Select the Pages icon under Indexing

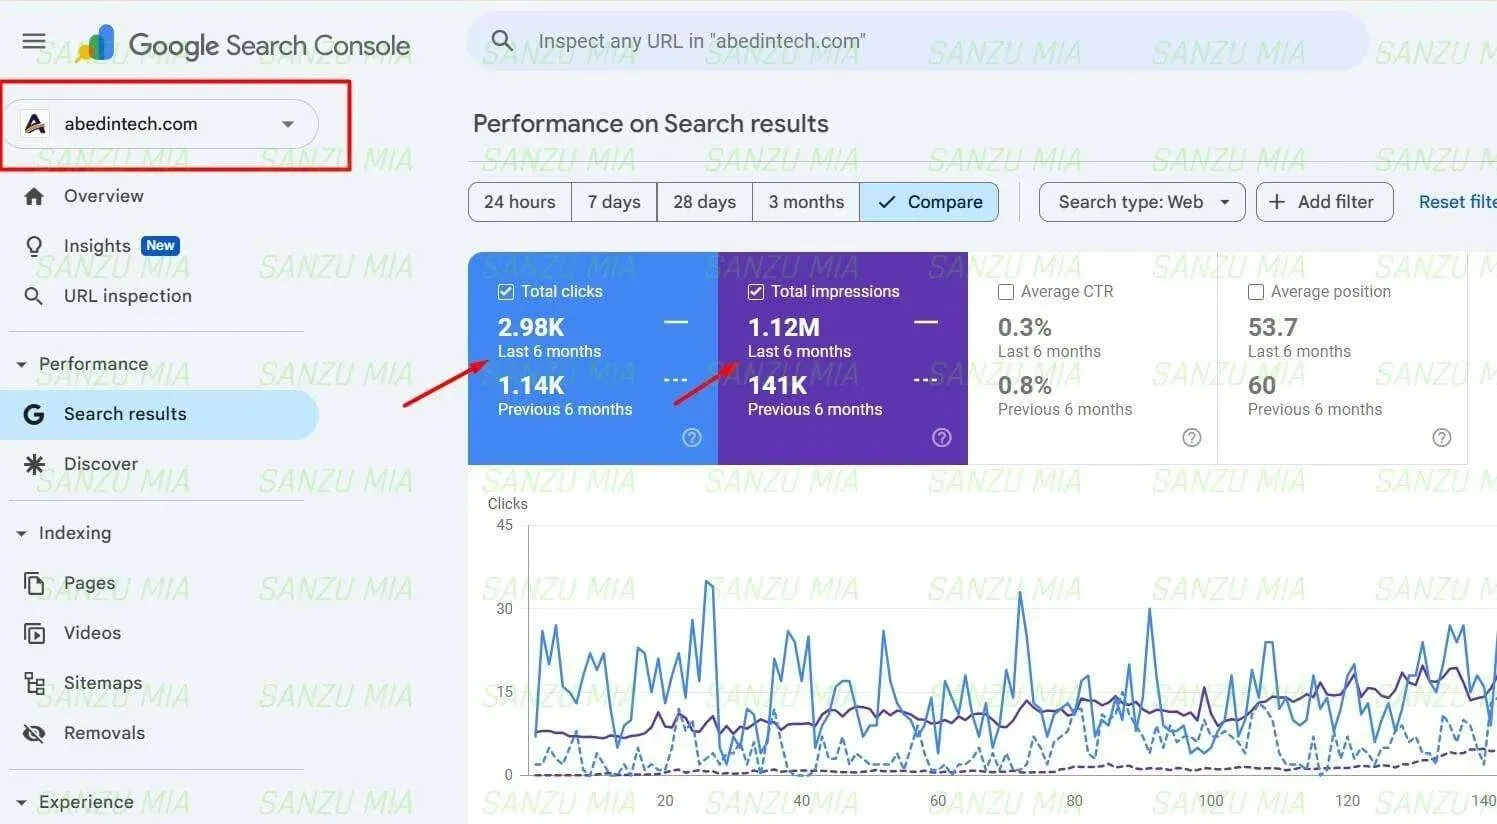pos(33,583)
